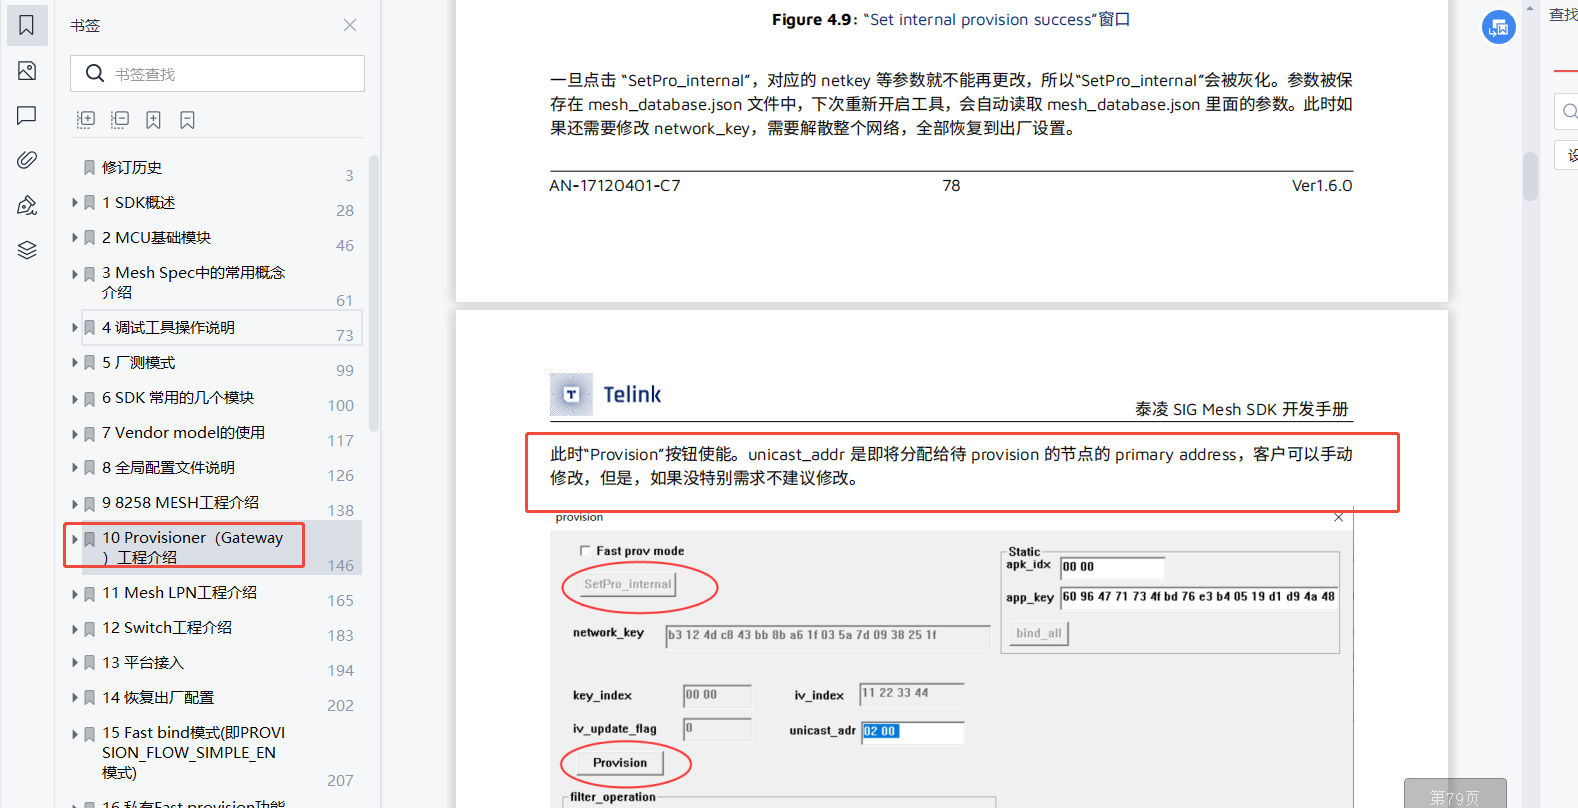1578x808 pixels.
Task: Open the thumbnails panel icon
Action: (x=27, y=71)
